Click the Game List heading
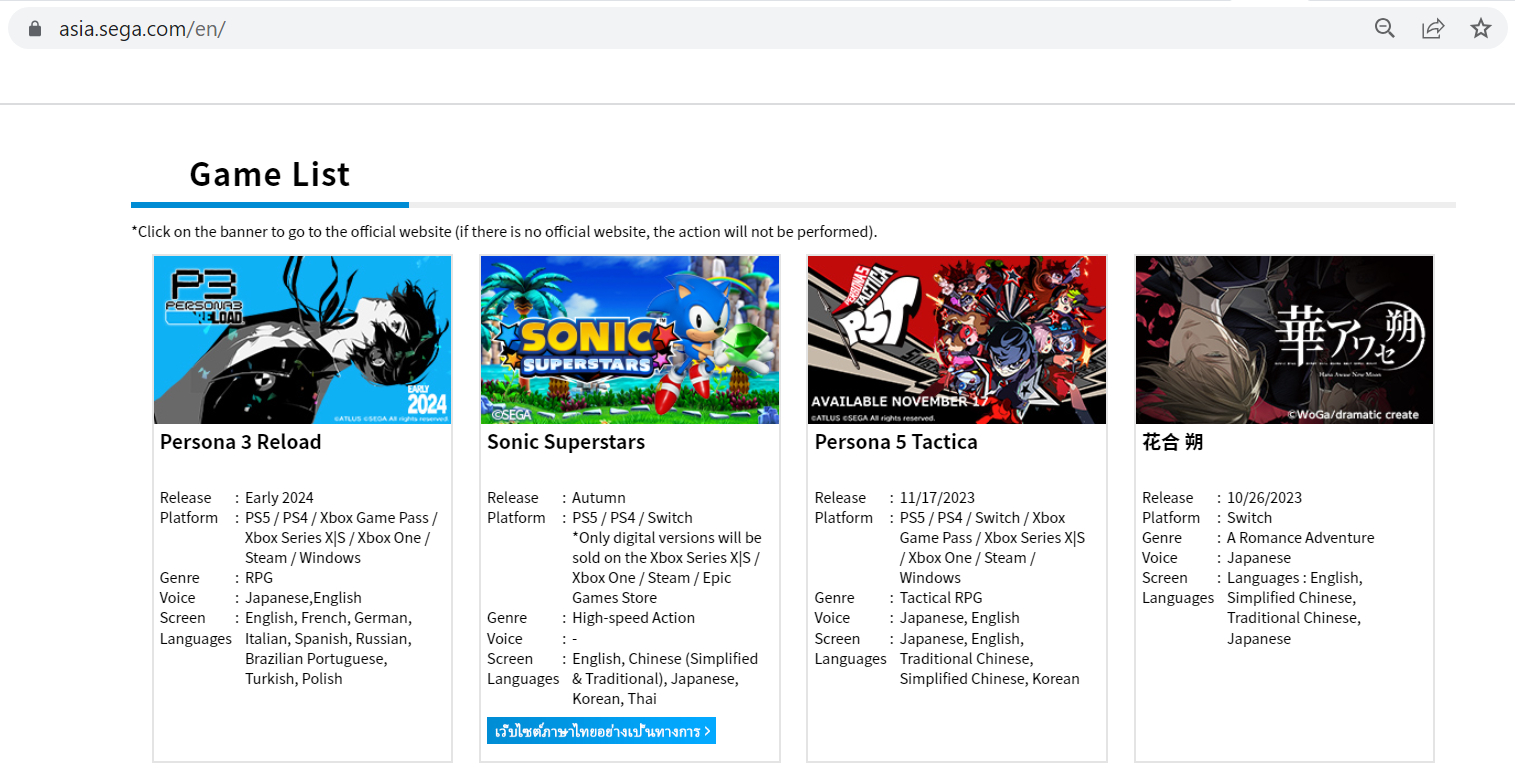 (270, 174)
